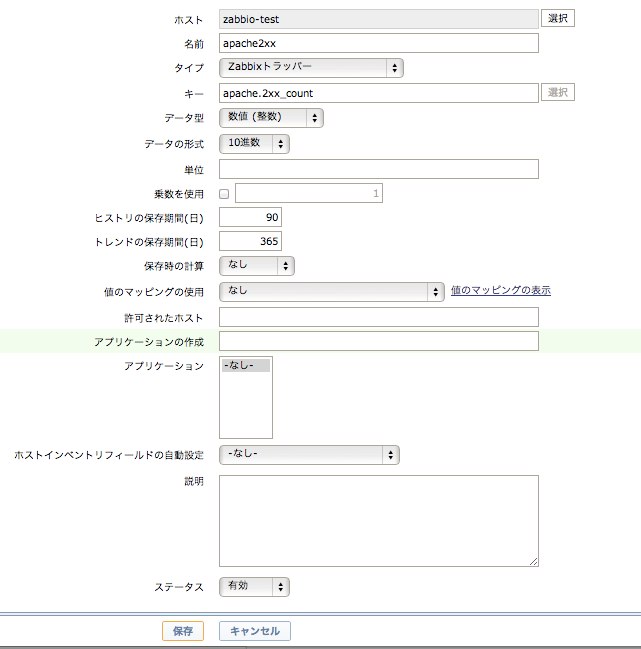Click the キャンセル button

pyautogui.click(x=254, y=631)
